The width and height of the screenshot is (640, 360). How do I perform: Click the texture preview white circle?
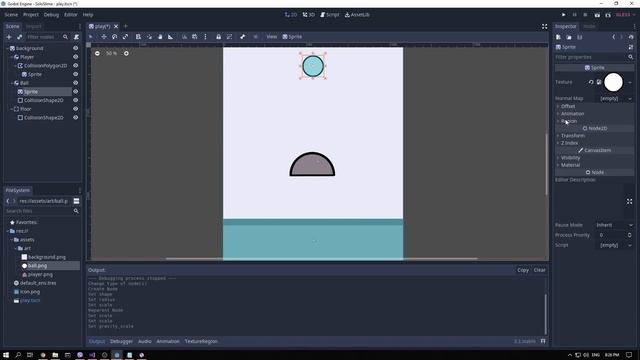coord(613,82)
